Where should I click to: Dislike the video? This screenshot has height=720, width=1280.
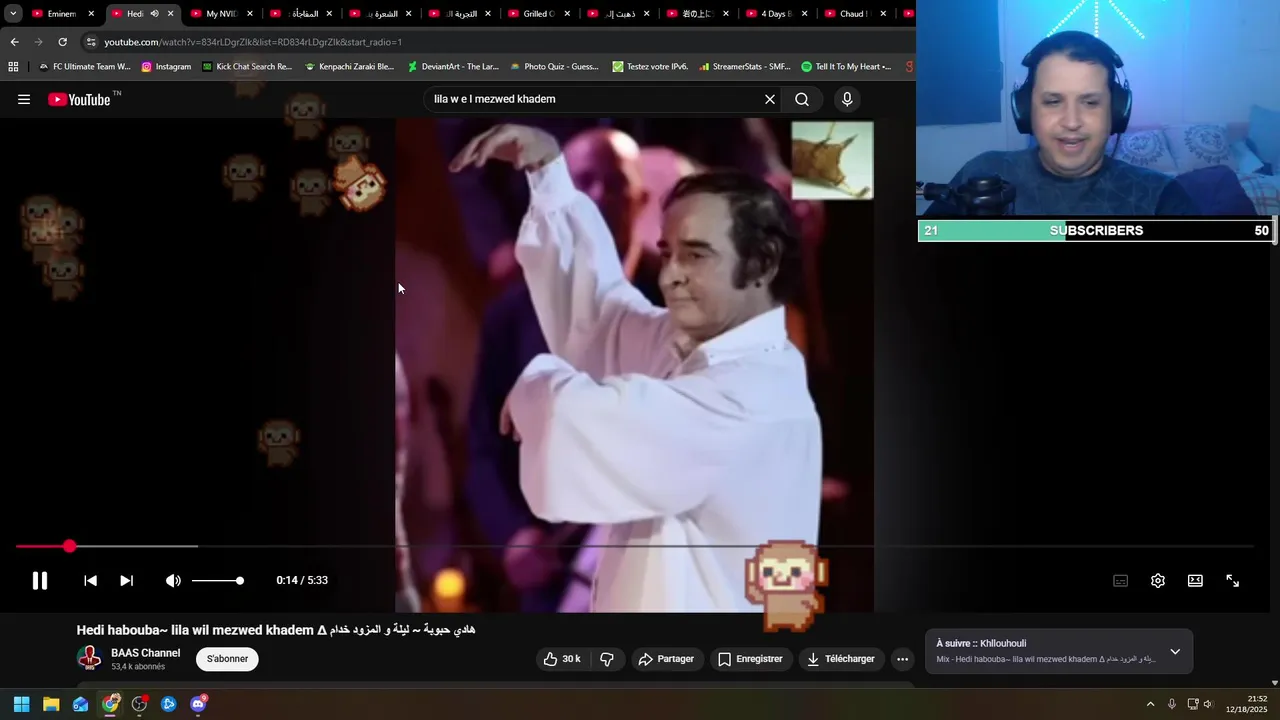tap(606, 659)
